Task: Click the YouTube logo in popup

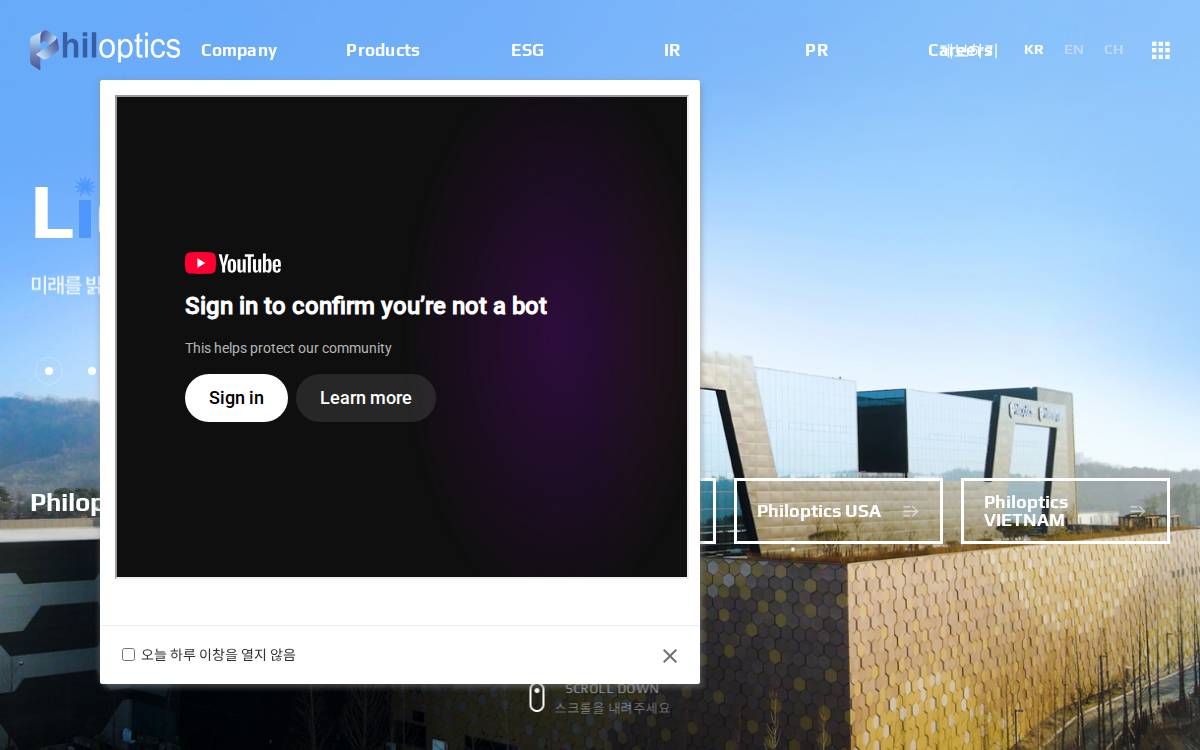Action: [233, 263]
